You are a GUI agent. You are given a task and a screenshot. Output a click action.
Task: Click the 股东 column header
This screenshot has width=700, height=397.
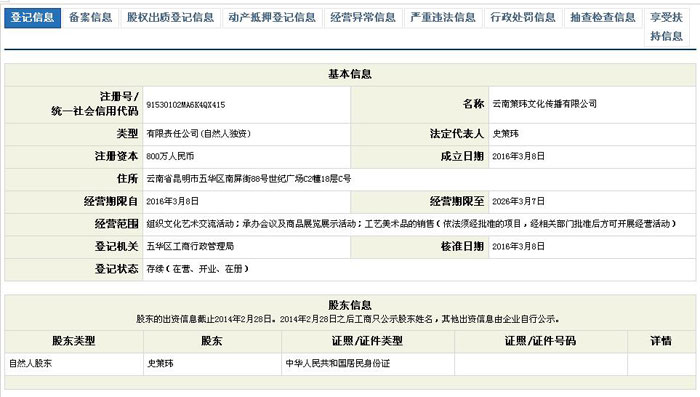pos(212,341)
